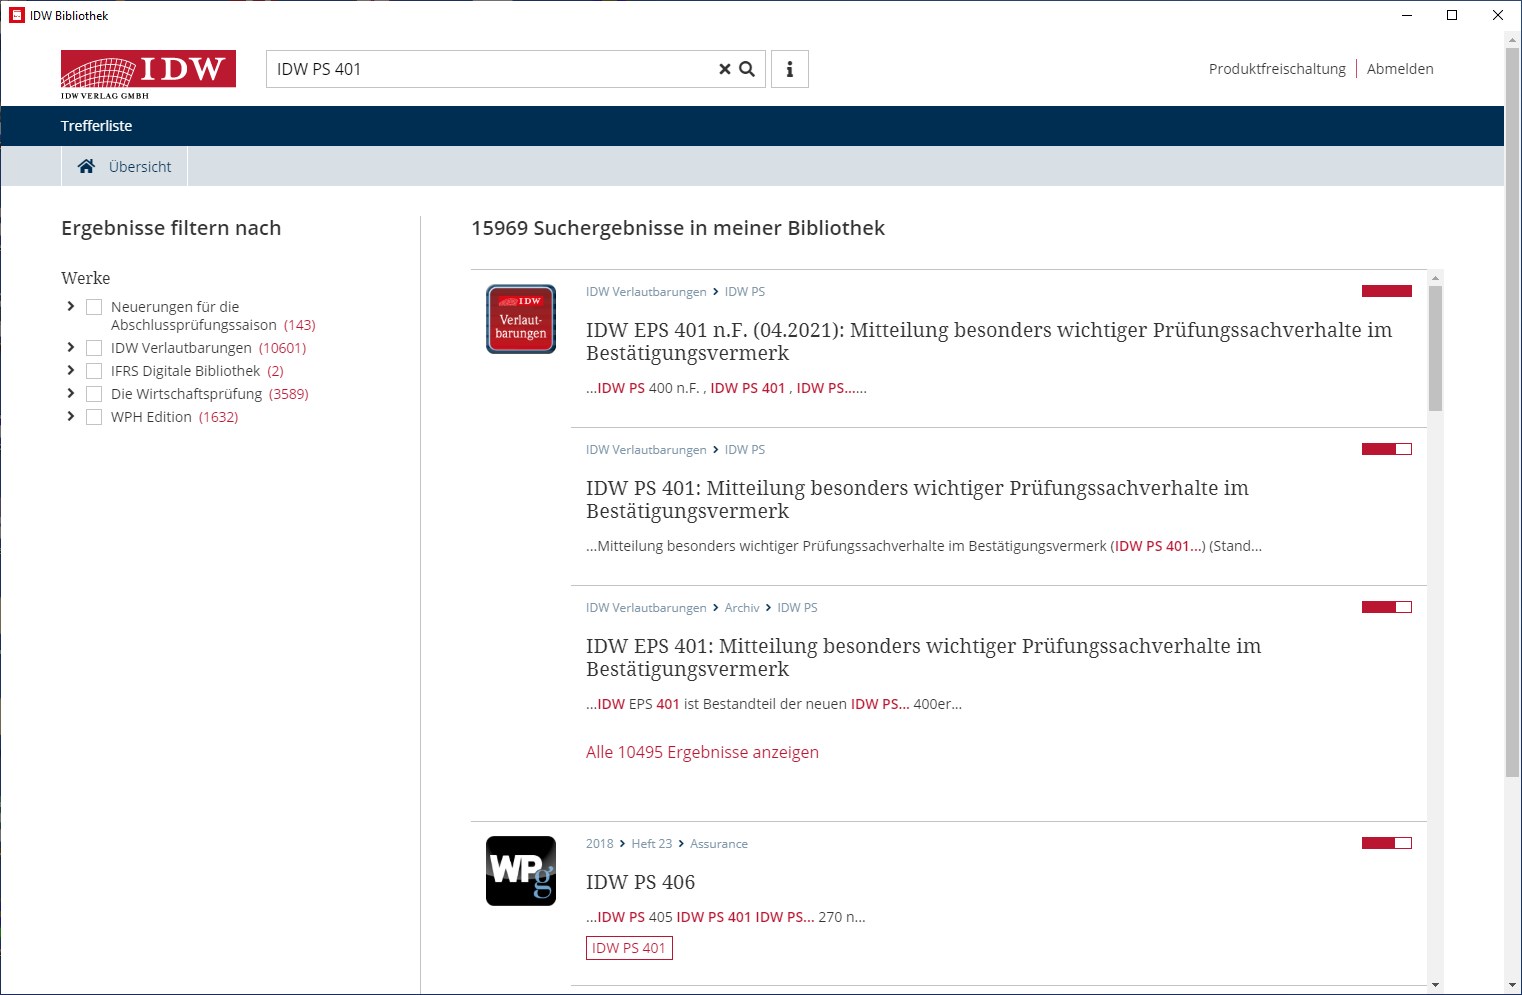Check the WPH Edition filter checkbox
This screenshot has width=1522, height=995.
94,417
